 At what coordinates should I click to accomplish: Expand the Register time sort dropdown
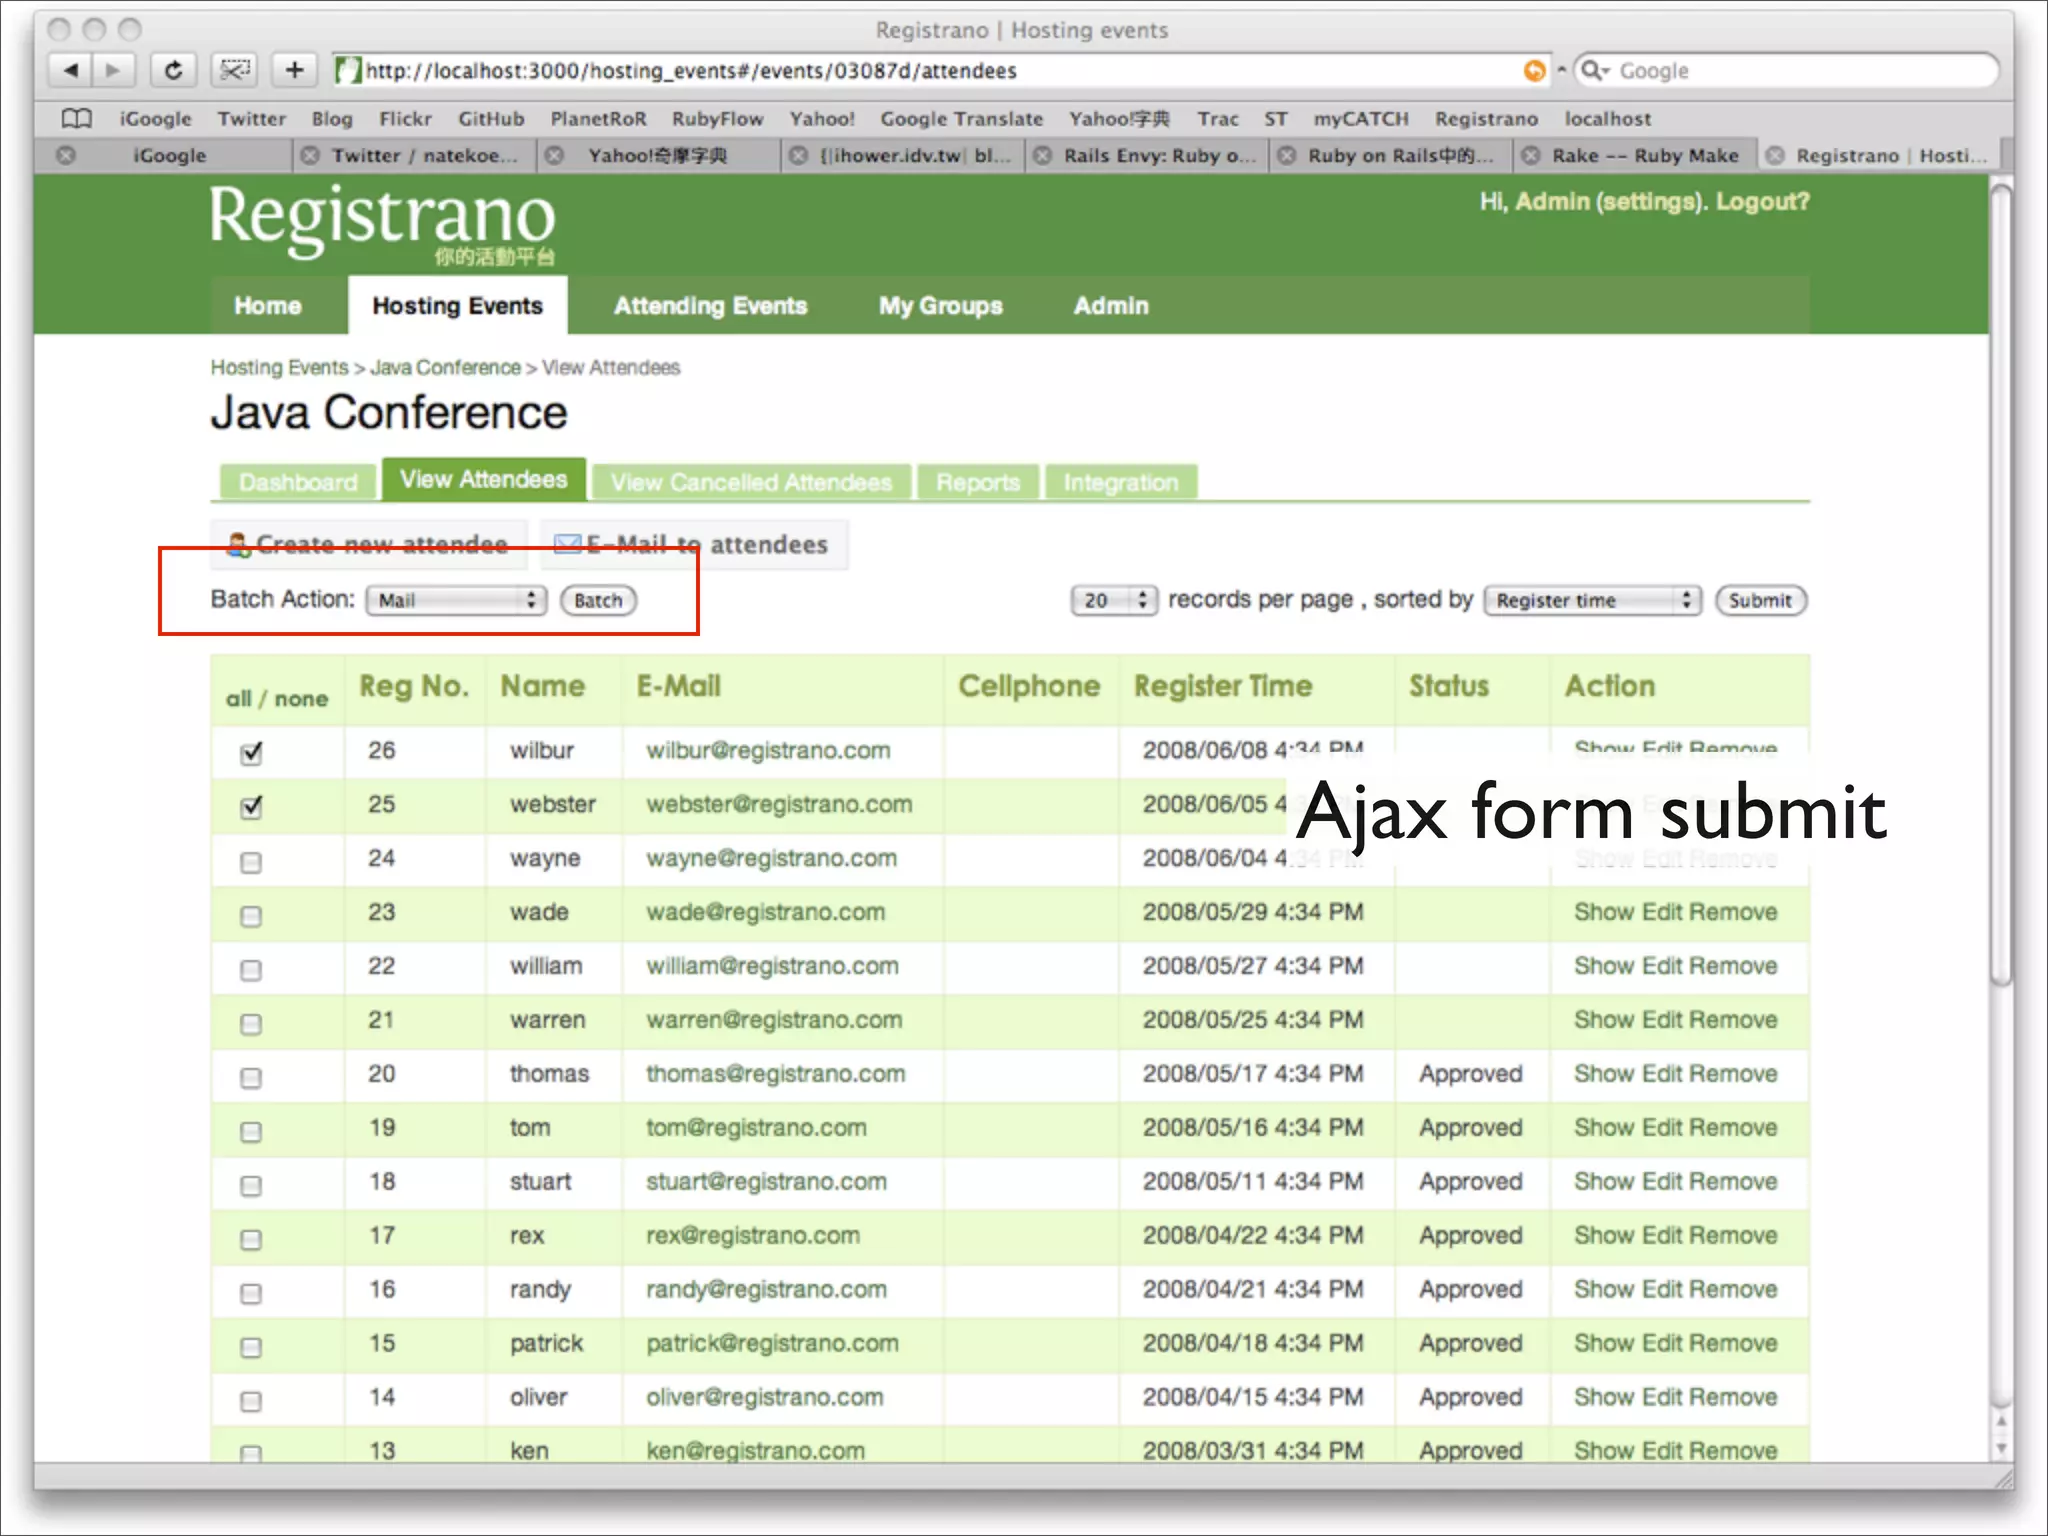(1592, 600)
